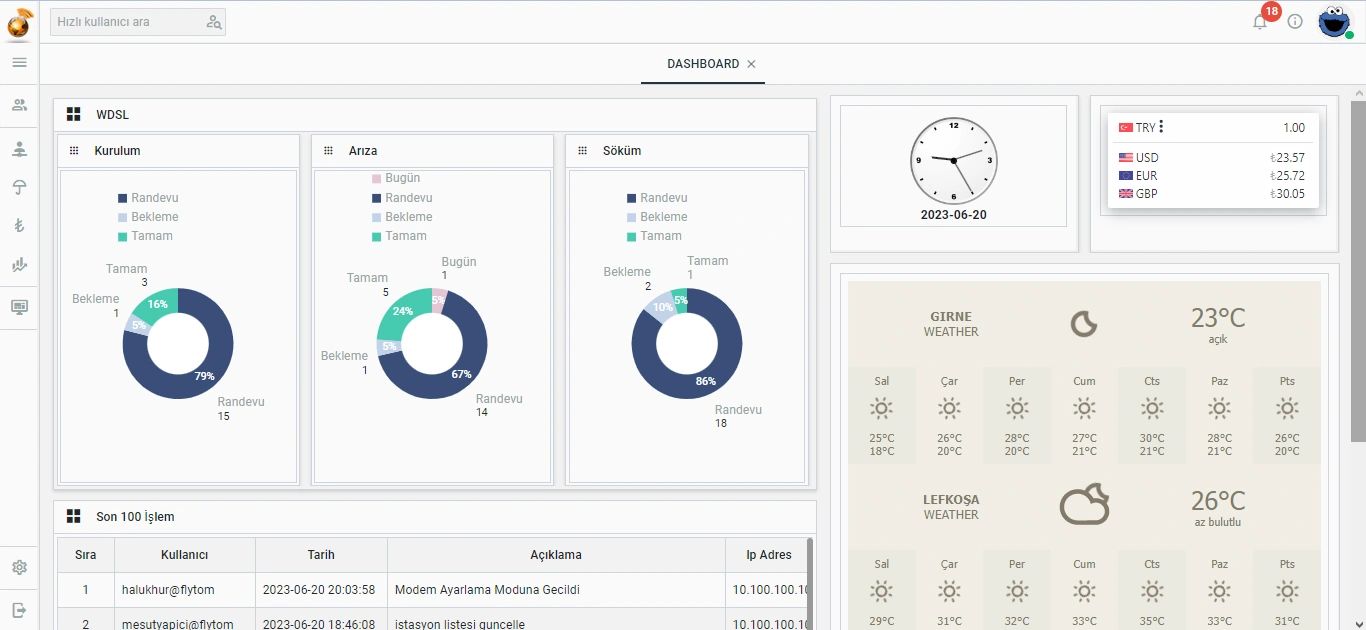Screen dimensions: 1366x630
Task: Click the info icon in the top bar
Action: [1294, 20]
